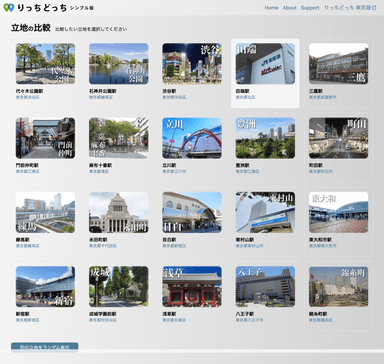Click the 東京都練馬区 link under 練馬駅
Viewport: 384px width, 364px height.
(28, 246)
